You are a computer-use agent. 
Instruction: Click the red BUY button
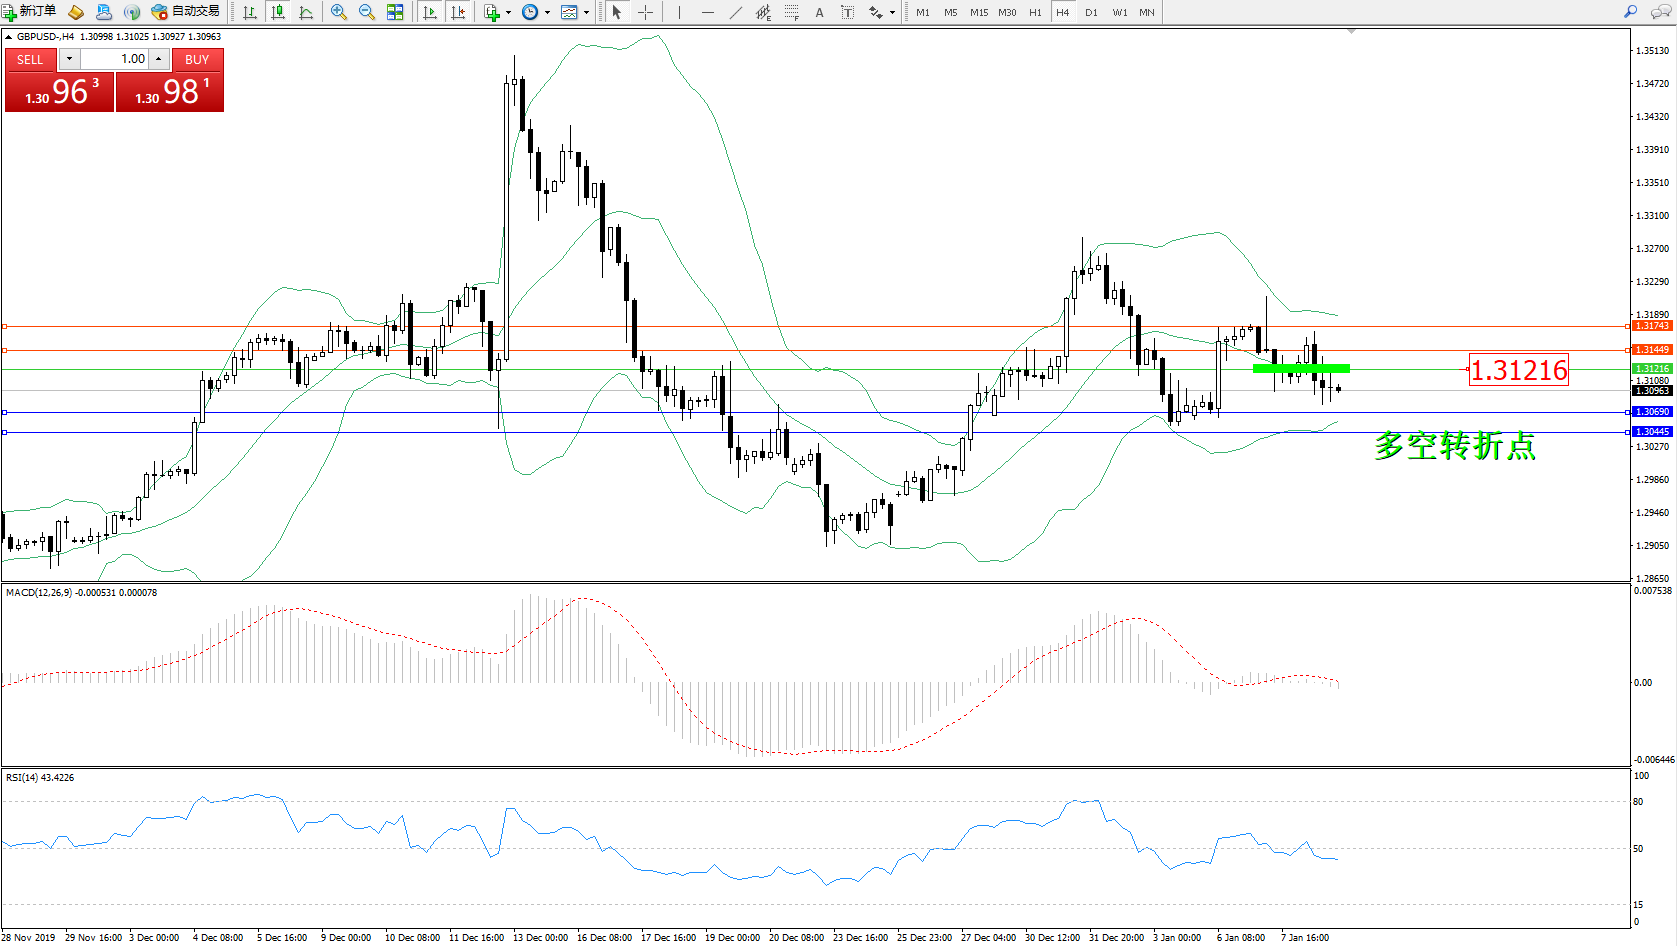coord(197,59)
